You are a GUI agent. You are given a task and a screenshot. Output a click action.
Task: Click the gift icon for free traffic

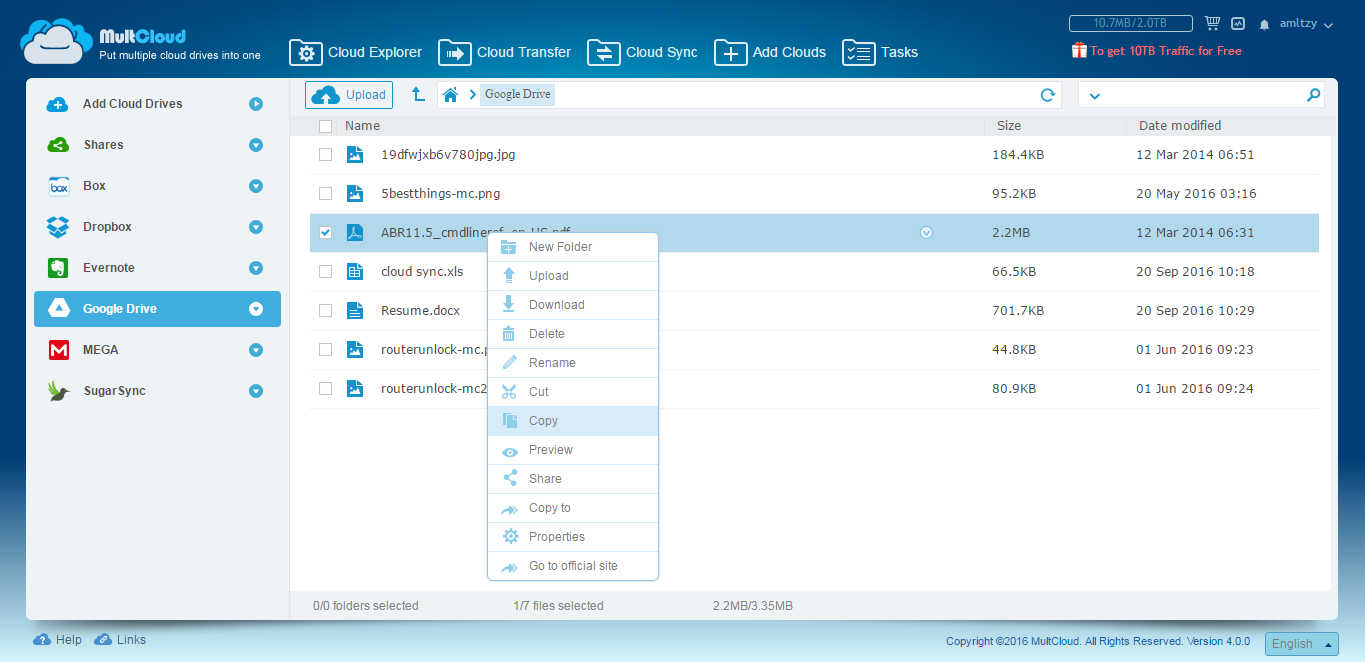tap(1078, 50)
